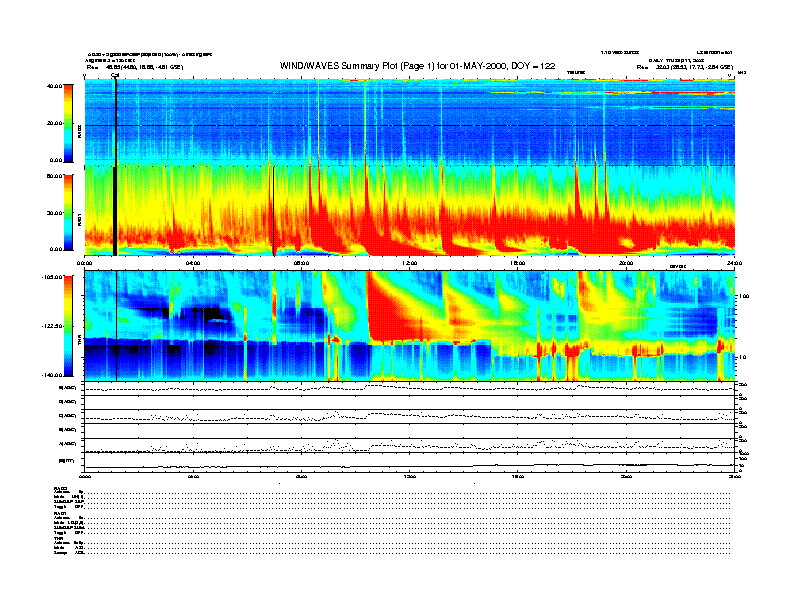Click the TNR color scale bar
Screen dimensions: 792x612
[x=68, y=326]
